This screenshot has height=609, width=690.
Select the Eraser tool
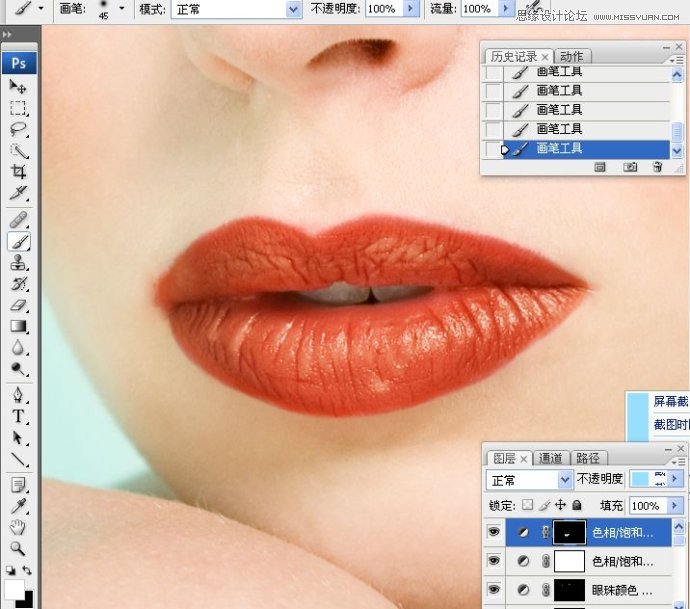pos(18,305)
